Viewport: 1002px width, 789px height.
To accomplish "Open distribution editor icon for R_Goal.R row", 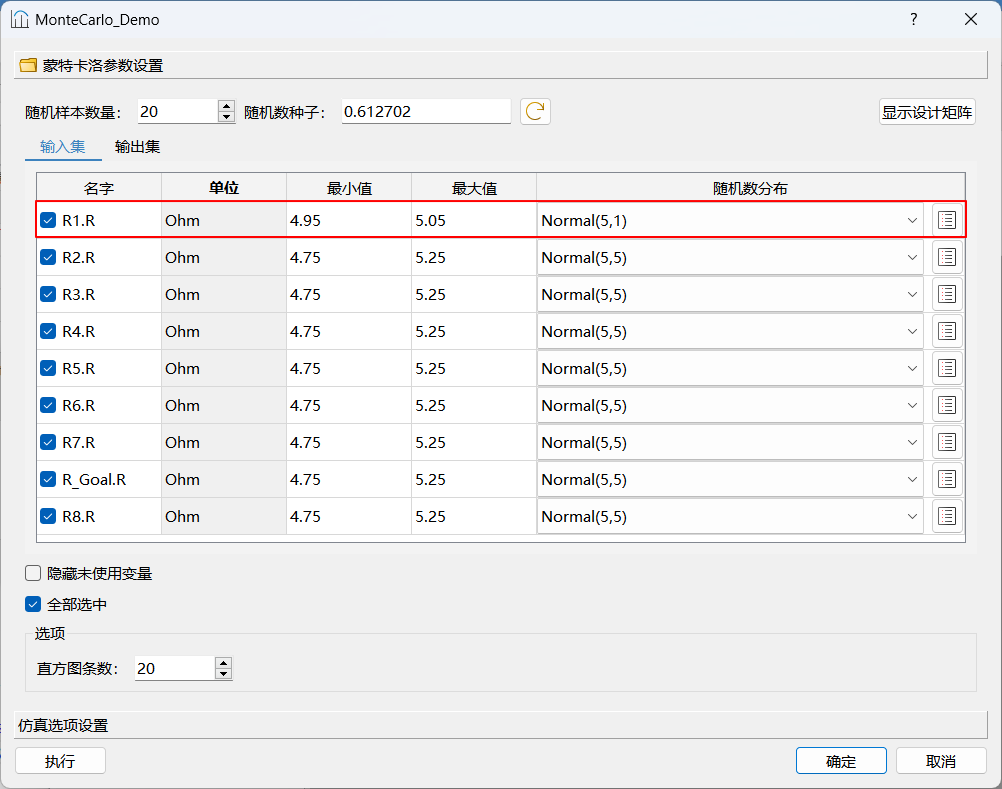I will coord(947,479).
